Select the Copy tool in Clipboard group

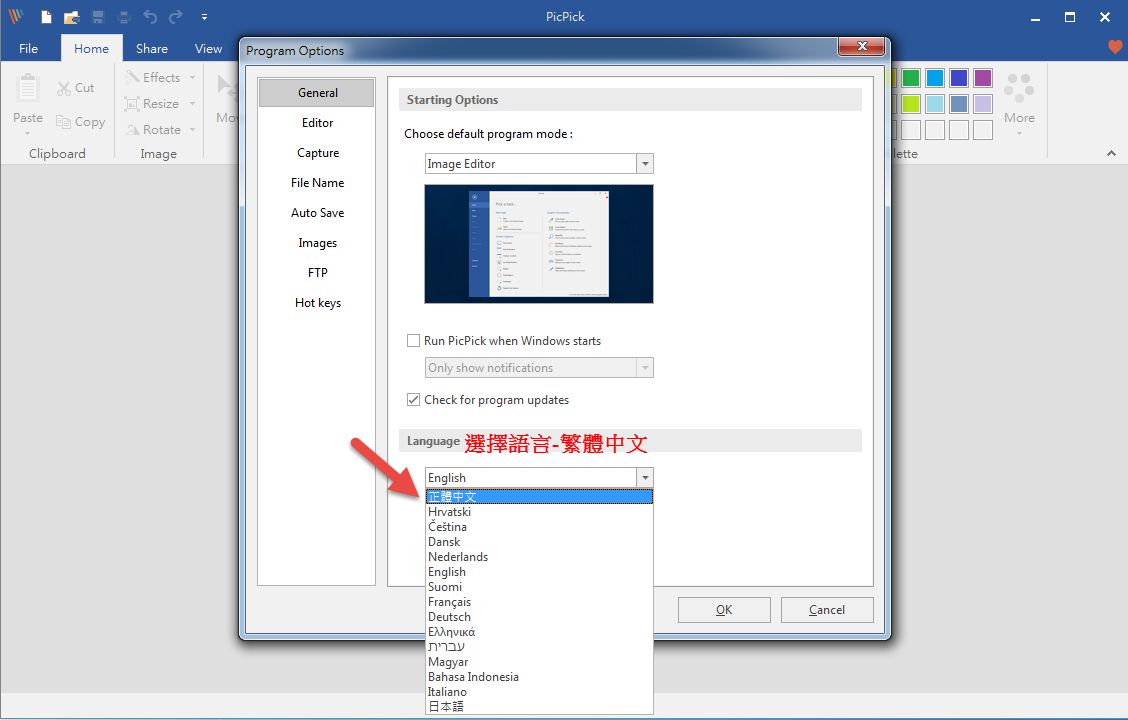pyautogui.click(x=81, y=122)
